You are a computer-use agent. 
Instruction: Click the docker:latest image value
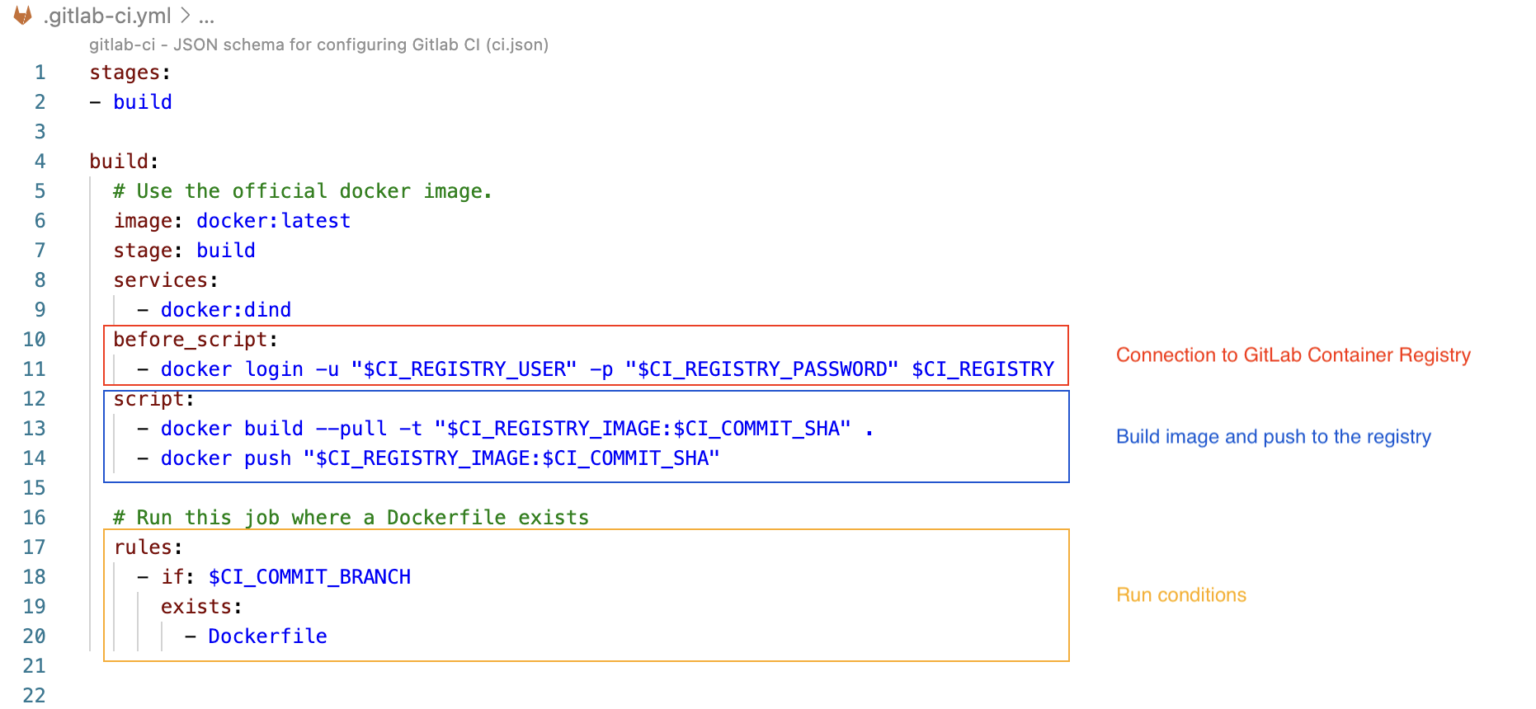pyautogui.click(x=273, y=220)
